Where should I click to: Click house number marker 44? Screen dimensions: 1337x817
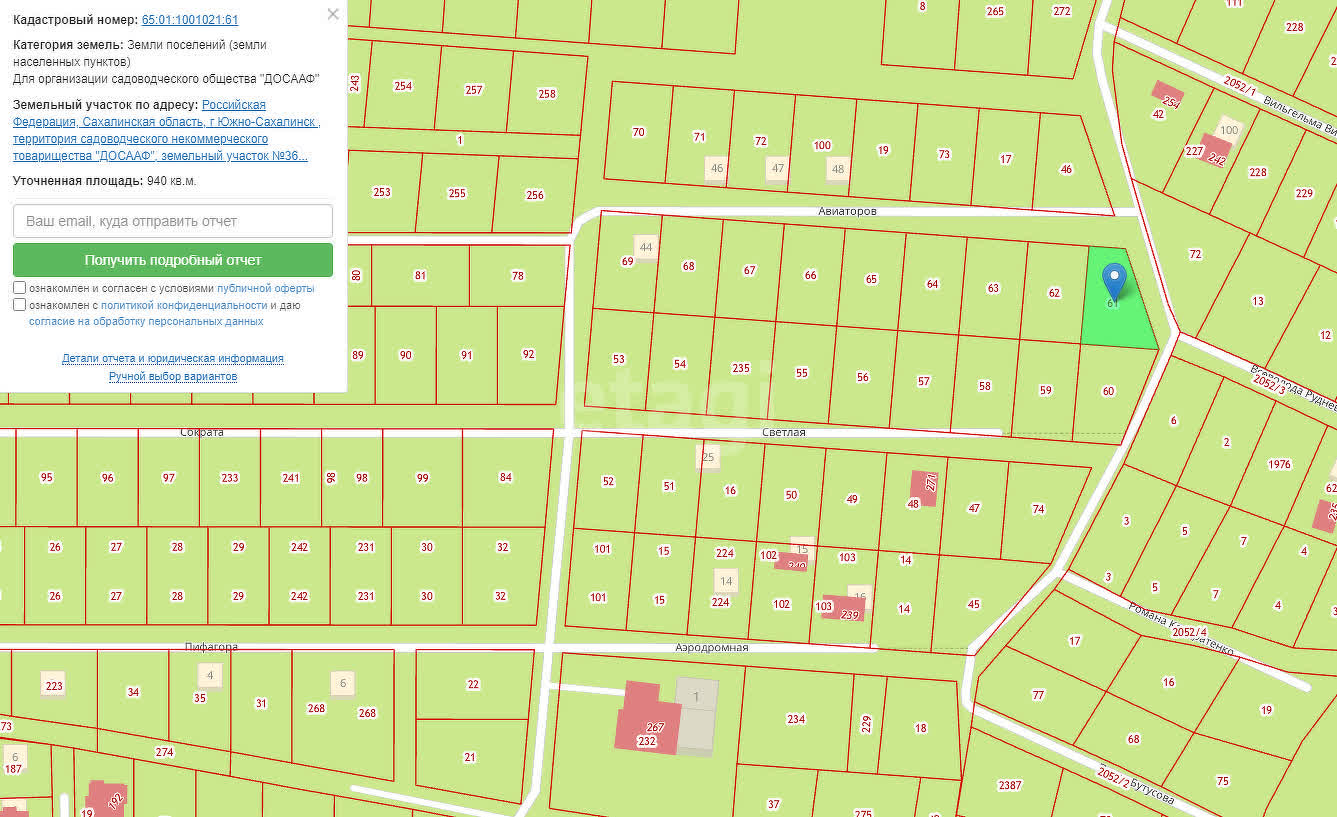pos(647,247)
